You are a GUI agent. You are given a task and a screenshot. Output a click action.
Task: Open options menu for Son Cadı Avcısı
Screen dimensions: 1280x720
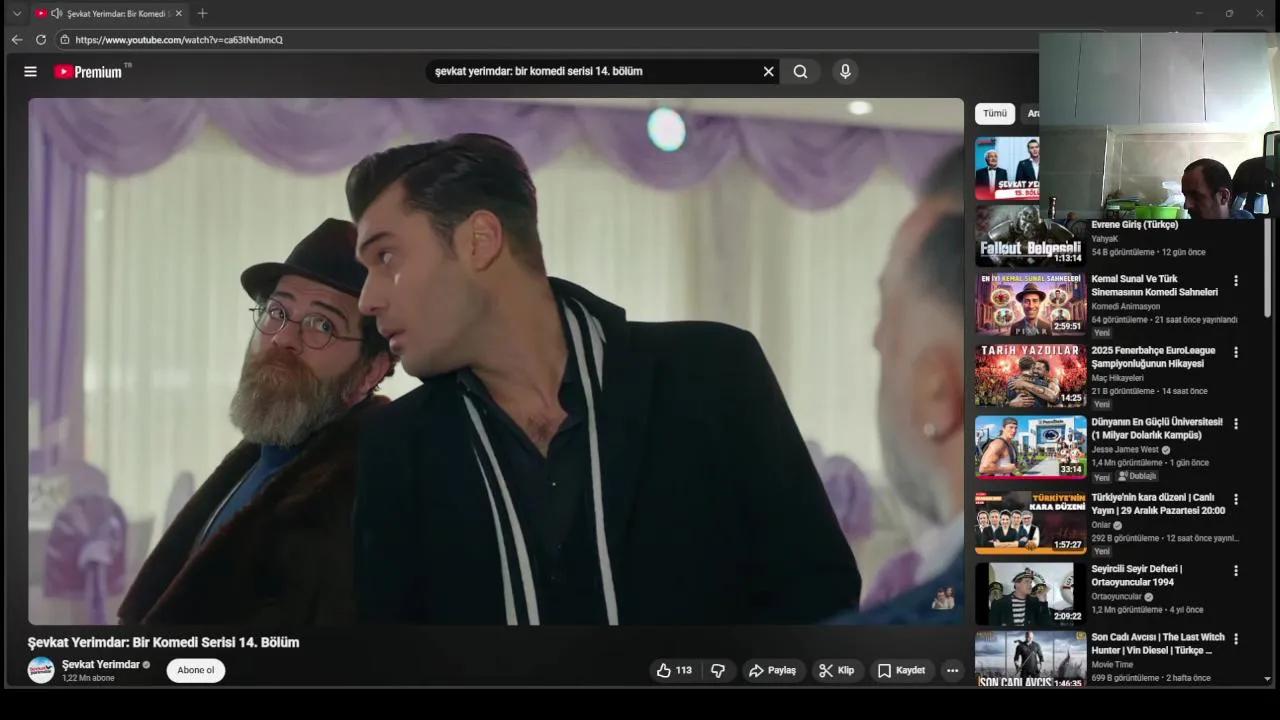pos(1236,639)
